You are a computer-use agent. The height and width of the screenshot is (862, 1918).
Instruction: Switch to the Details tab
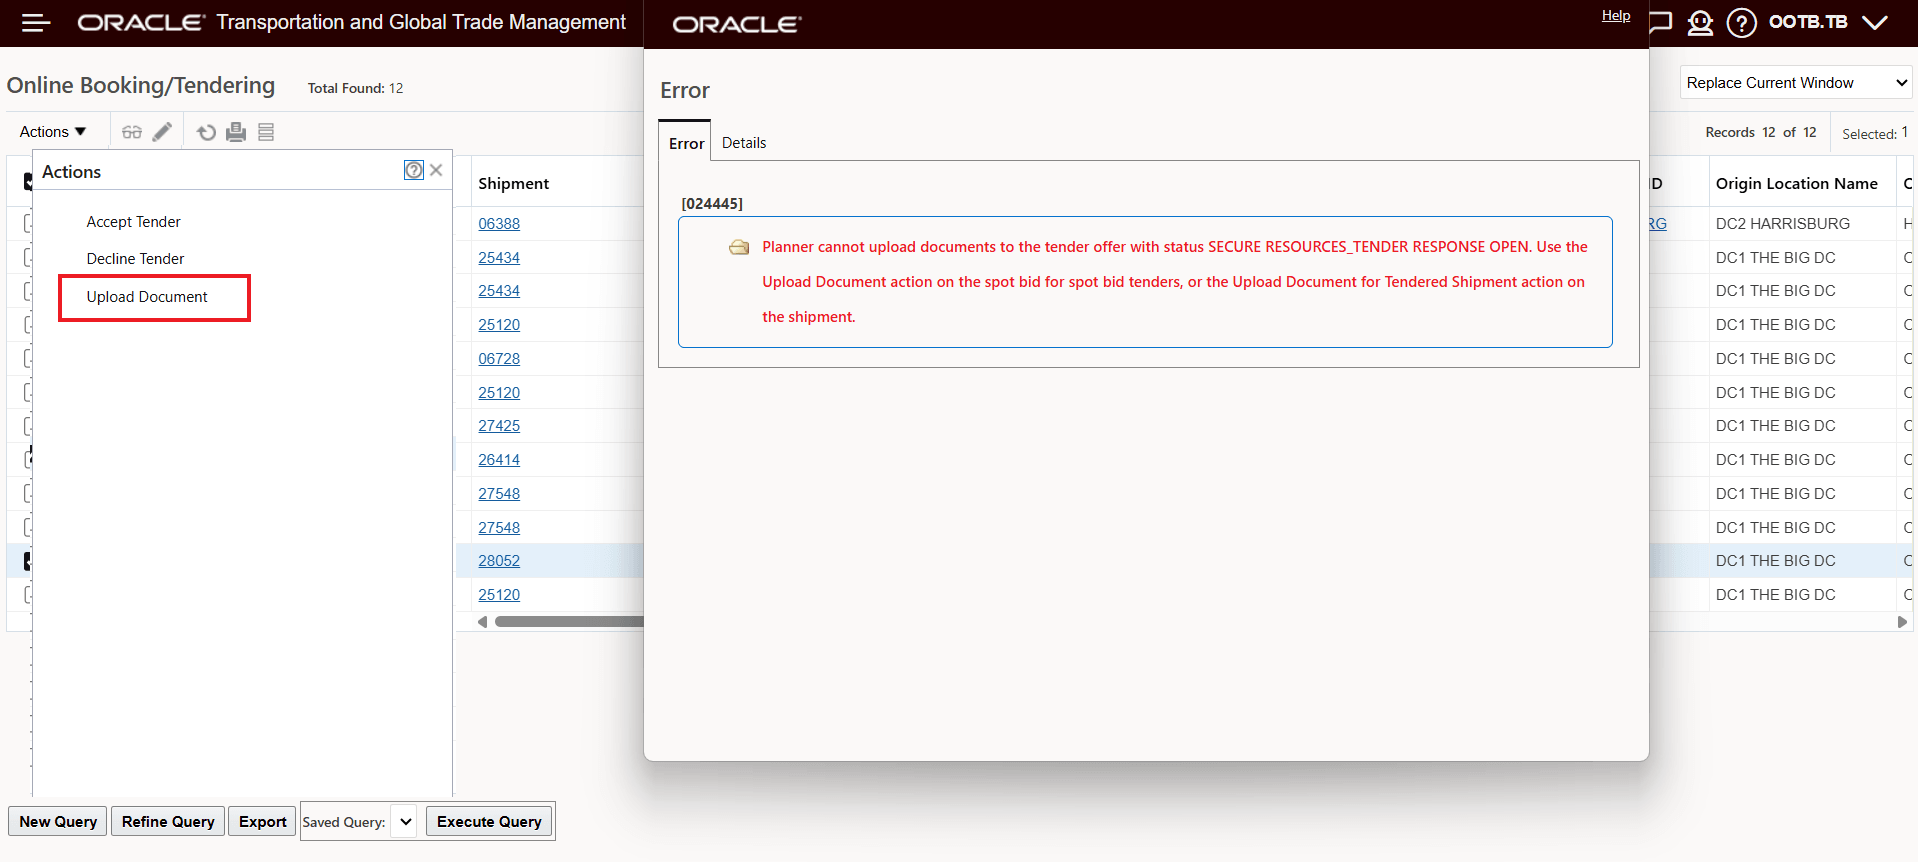[744, 143]
